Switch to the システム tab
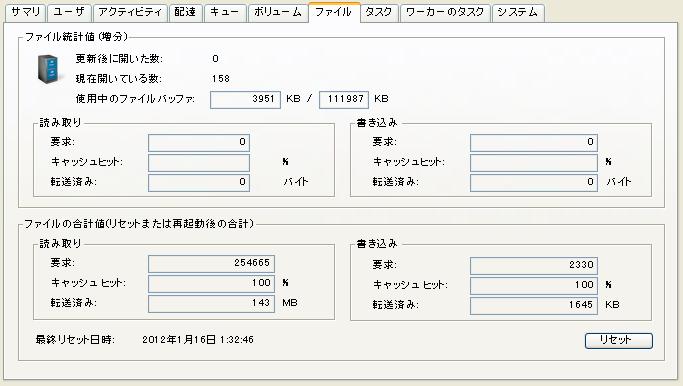Image resolution: width=683 pixels, height=386 pixels. tap(517, 12)
